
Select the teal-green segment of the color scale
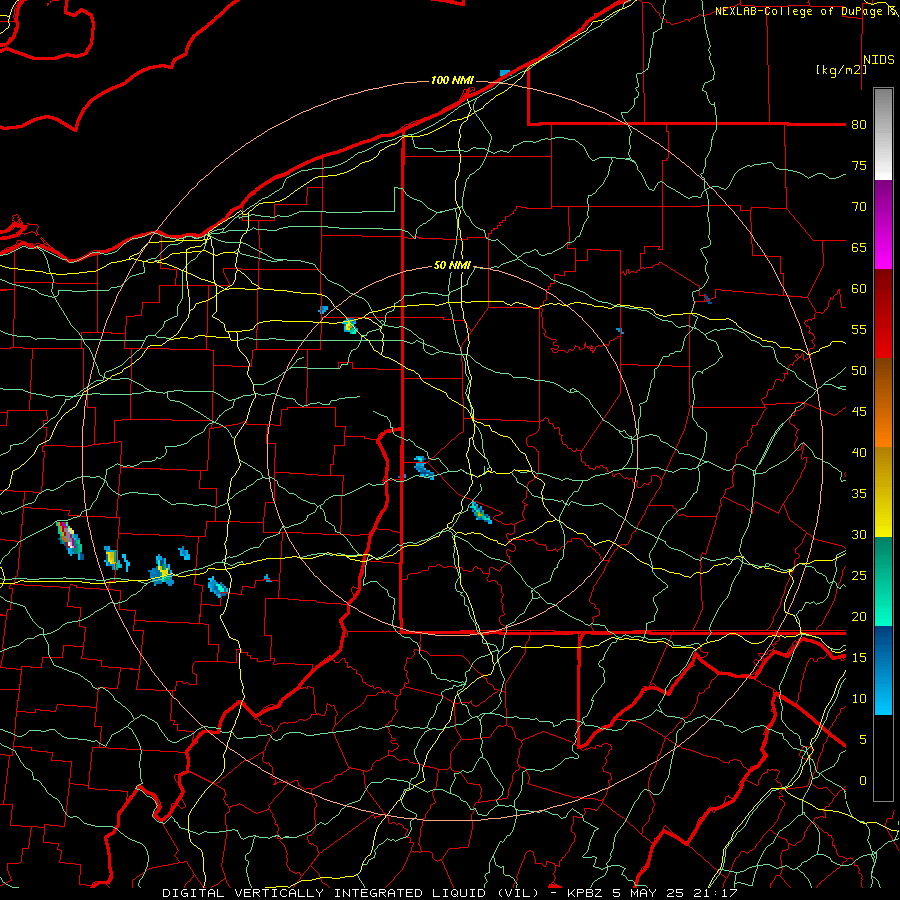coord(883,581)
